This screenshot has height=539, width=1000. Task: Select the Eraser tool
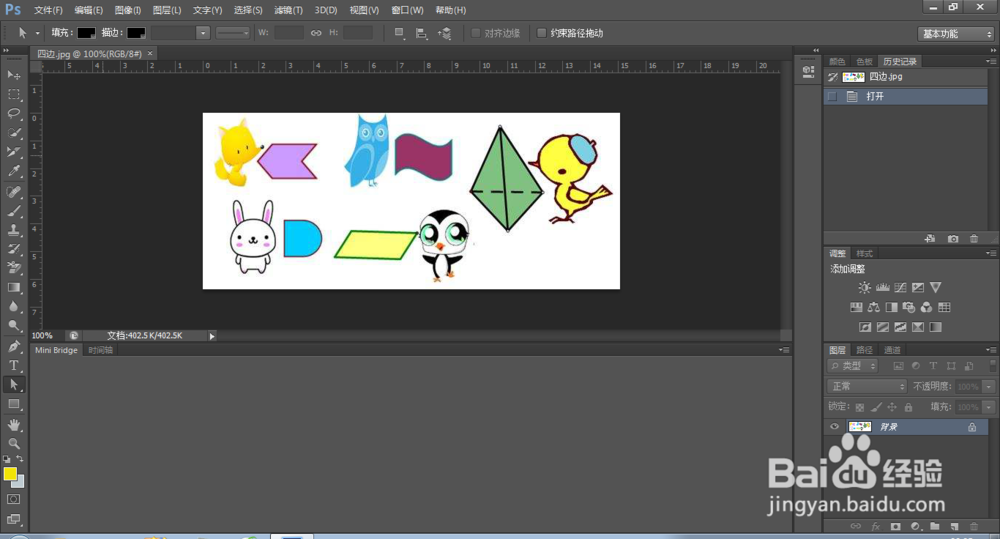tap(13, 269)
